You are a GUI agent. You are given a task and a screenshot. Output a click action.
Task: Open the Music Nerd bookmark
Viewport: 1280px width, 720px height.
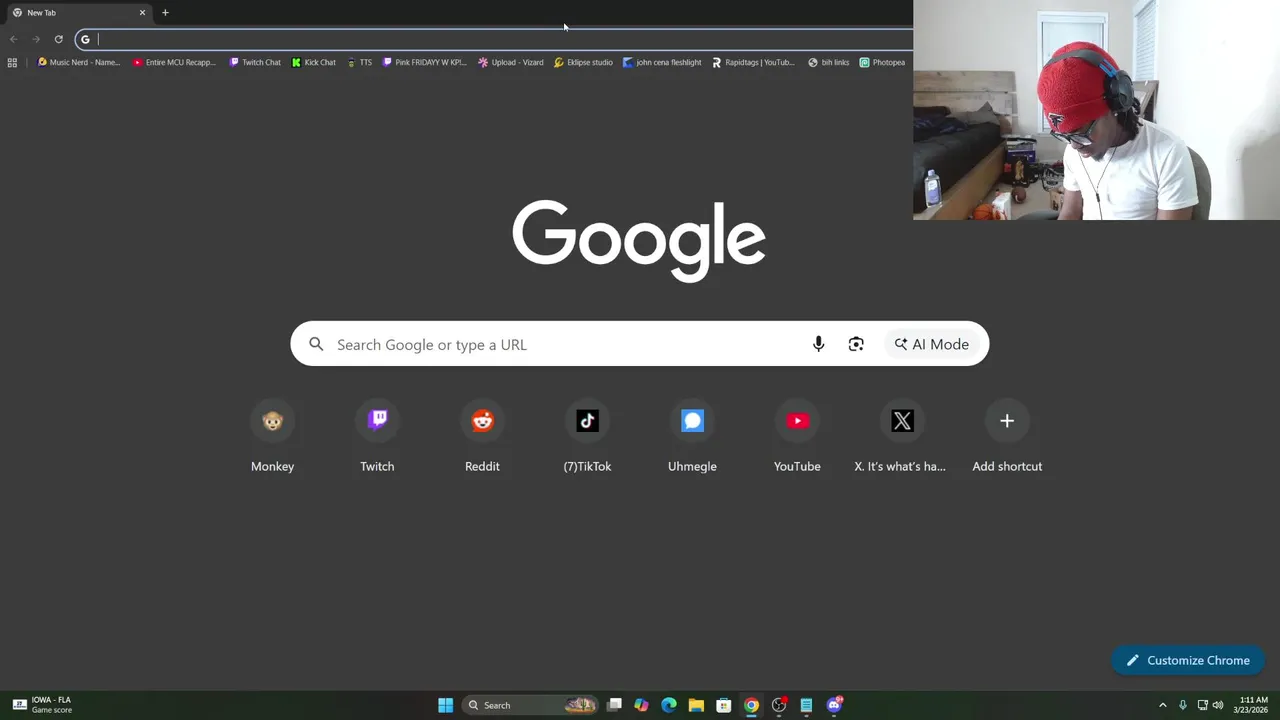tap(78, 62)
